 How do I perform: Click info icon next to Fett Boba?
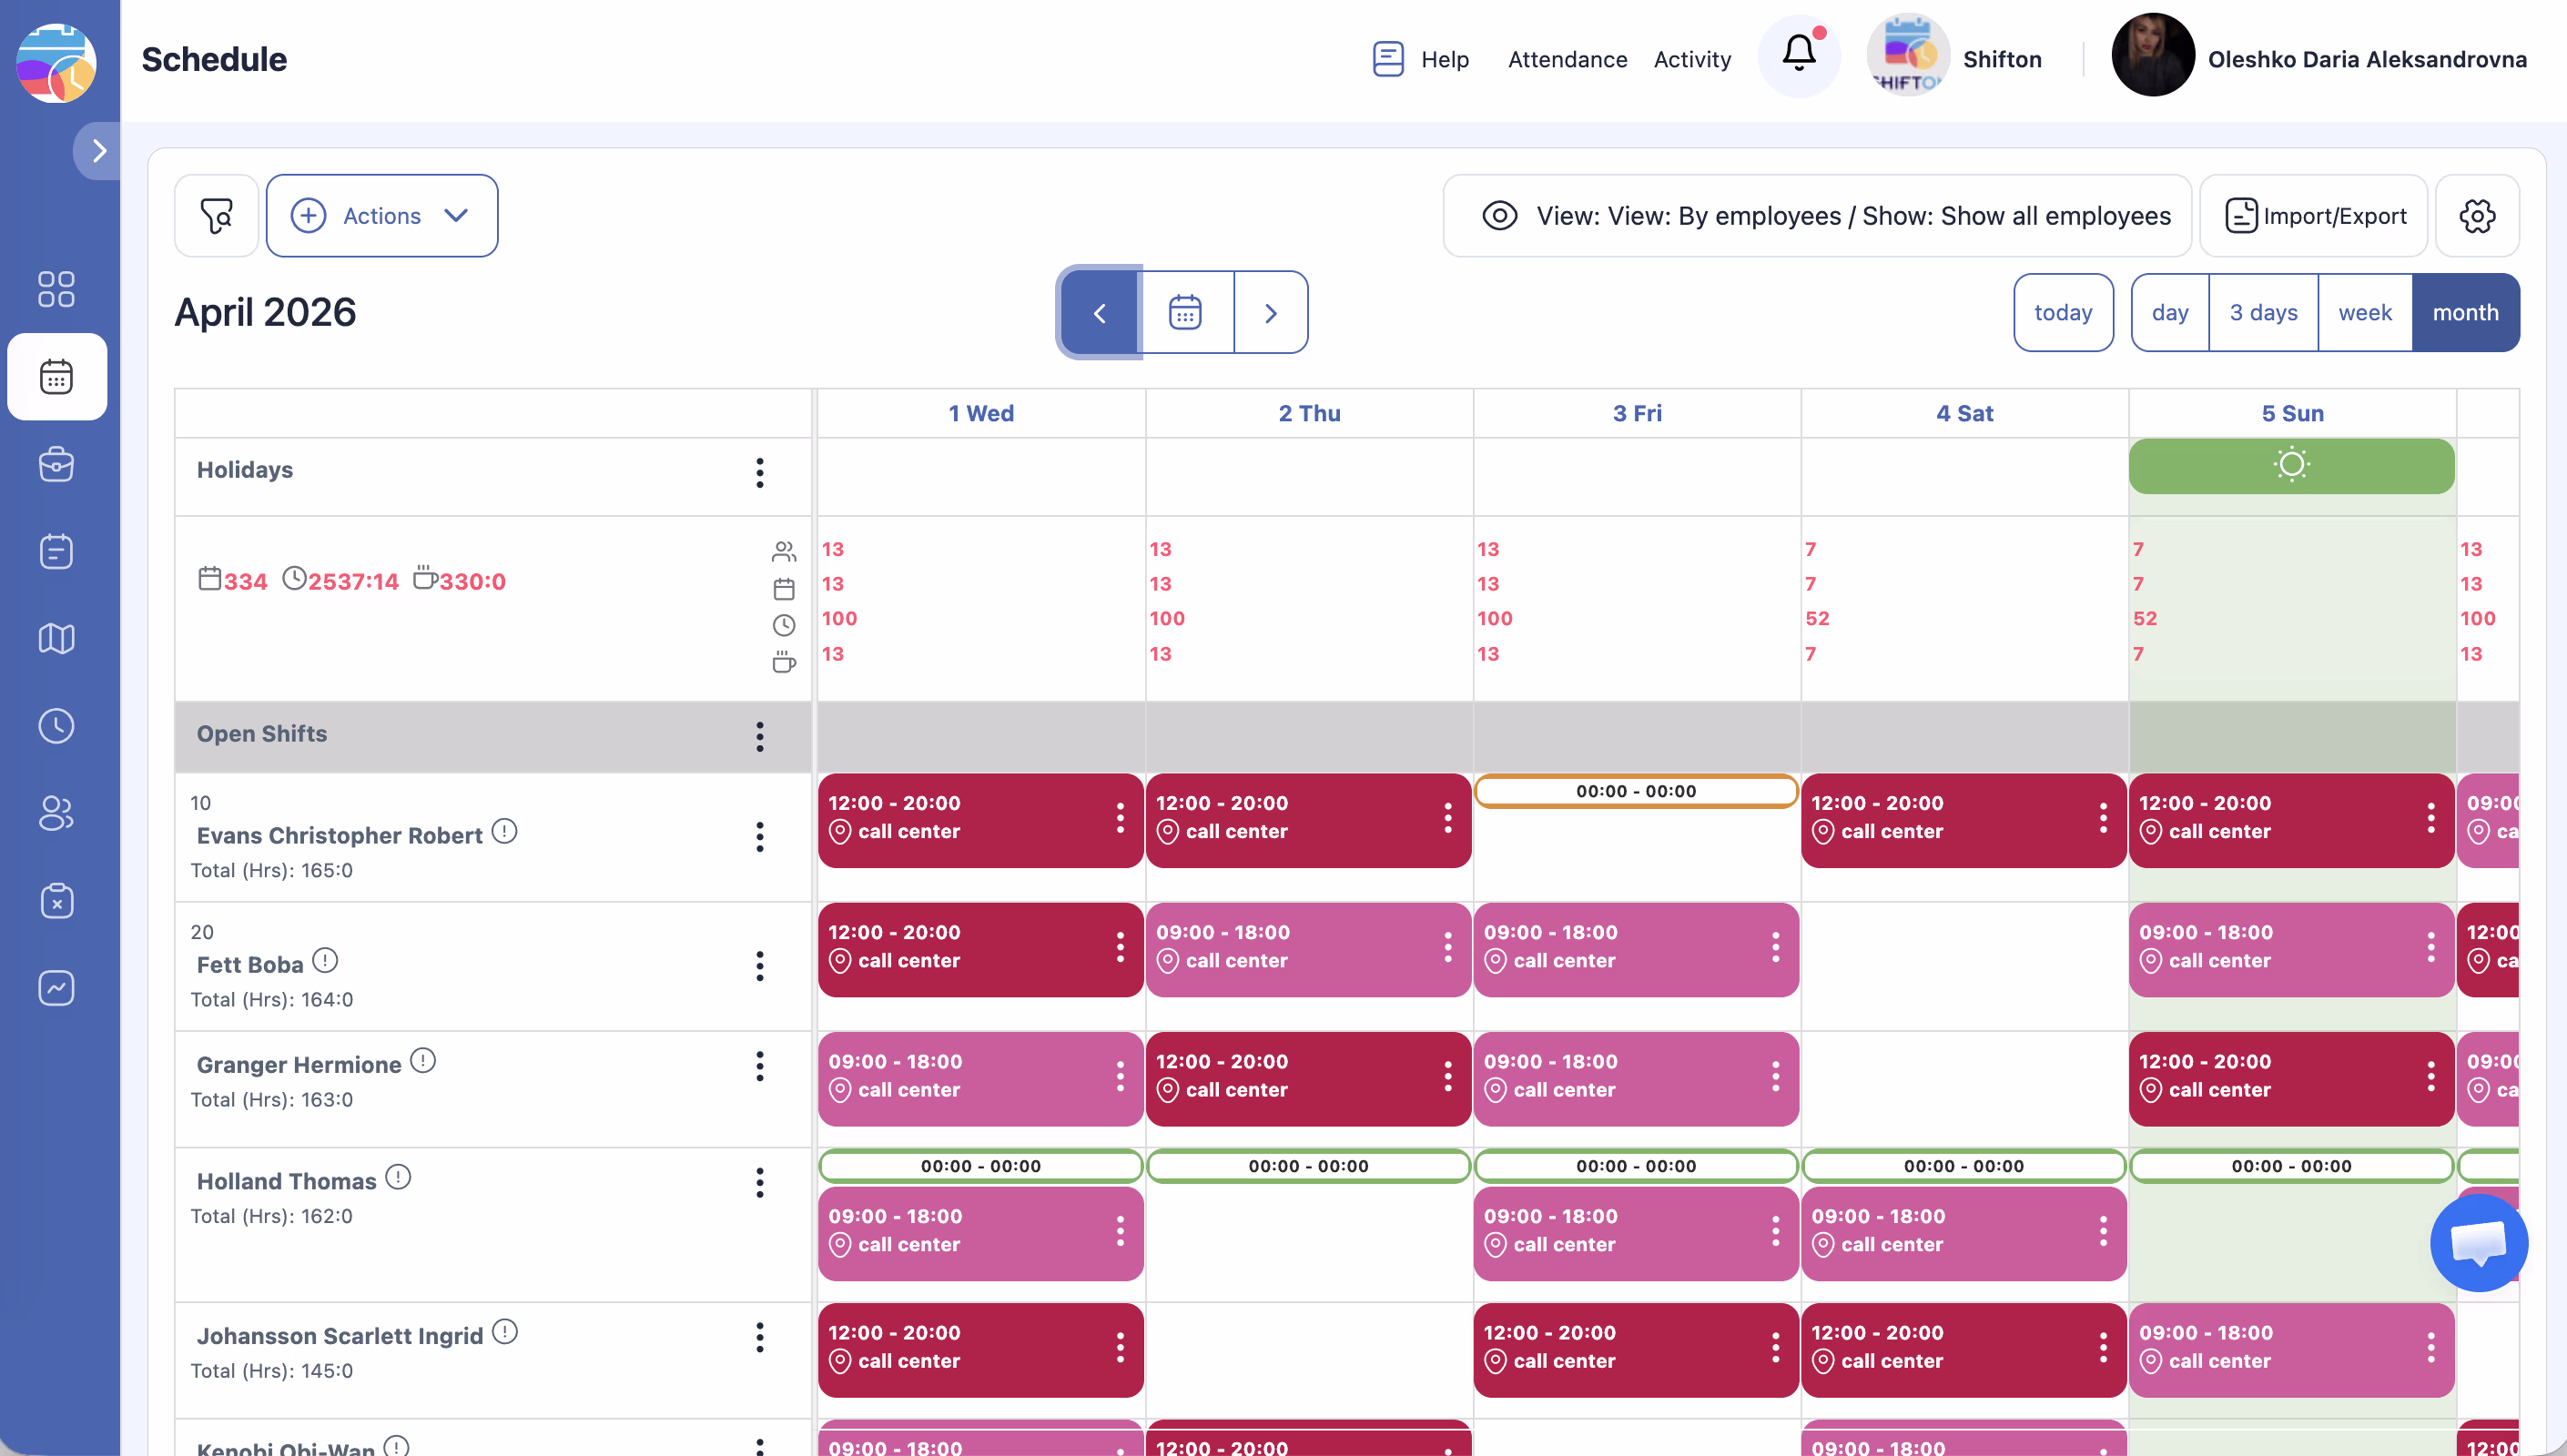click(x=325, y=961)
